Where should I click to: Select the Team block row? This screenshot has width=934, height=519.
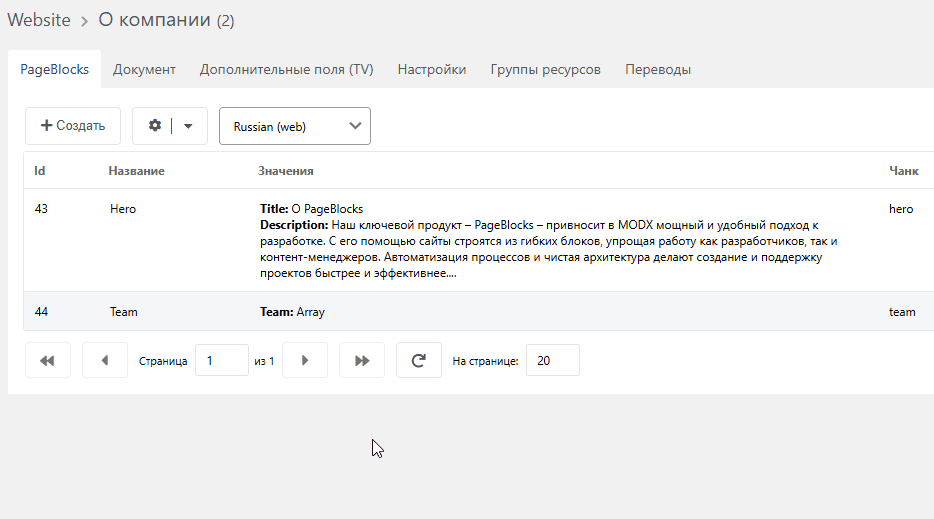tap(479, 312)
